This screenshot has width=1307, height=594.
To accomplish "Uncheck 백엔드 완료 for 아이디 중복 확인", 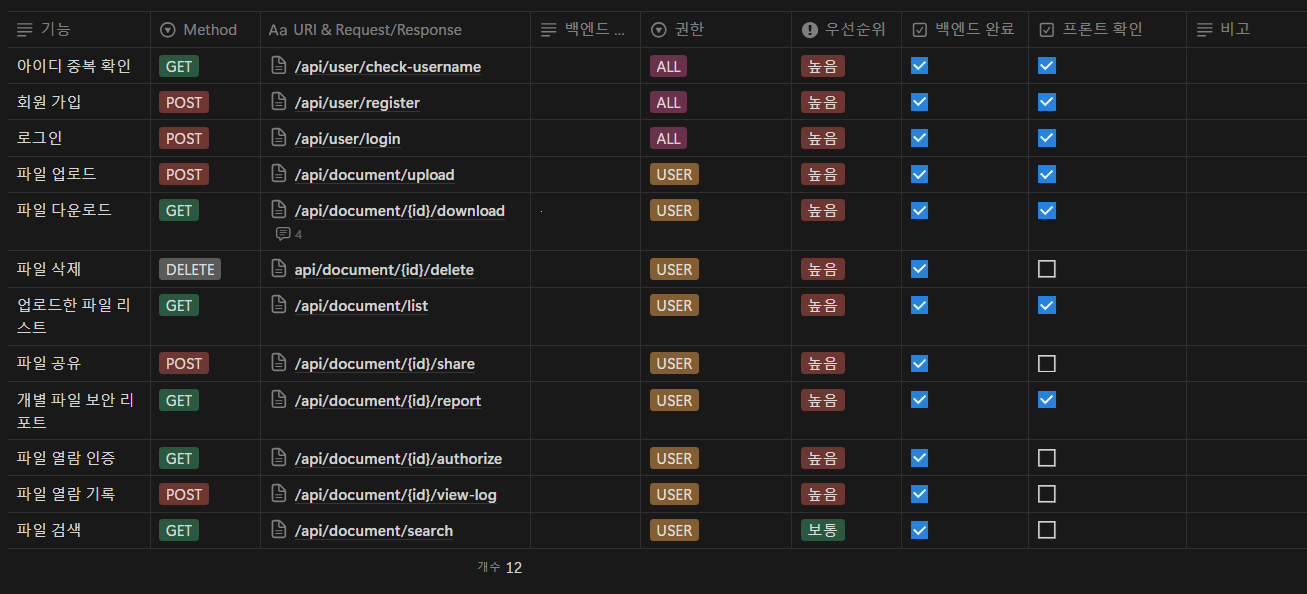I will 920,66.
